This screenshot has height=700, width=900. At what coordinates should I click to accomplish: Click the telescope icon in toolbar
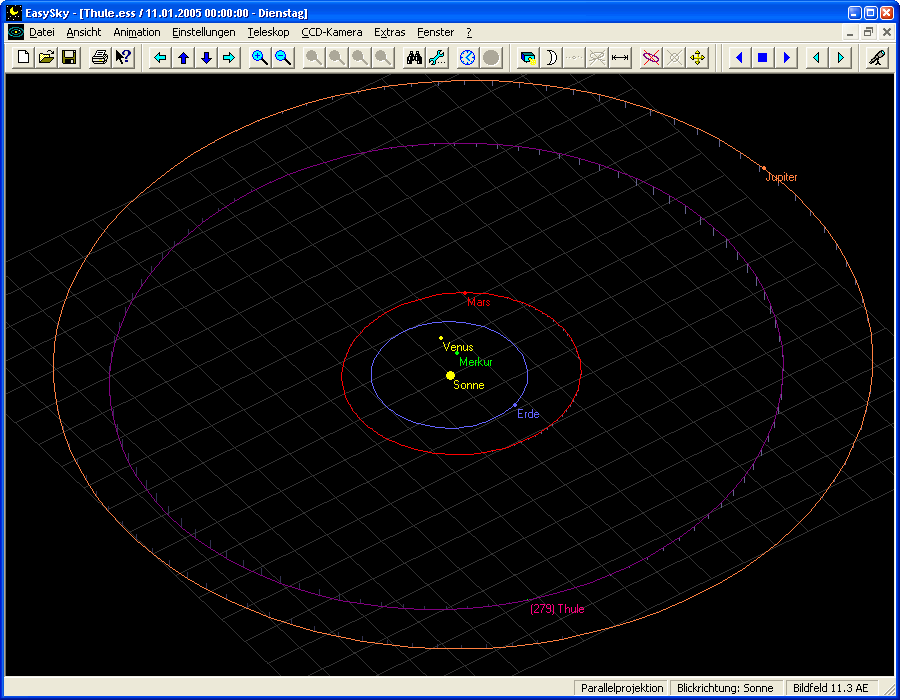(x=875, y=58)
